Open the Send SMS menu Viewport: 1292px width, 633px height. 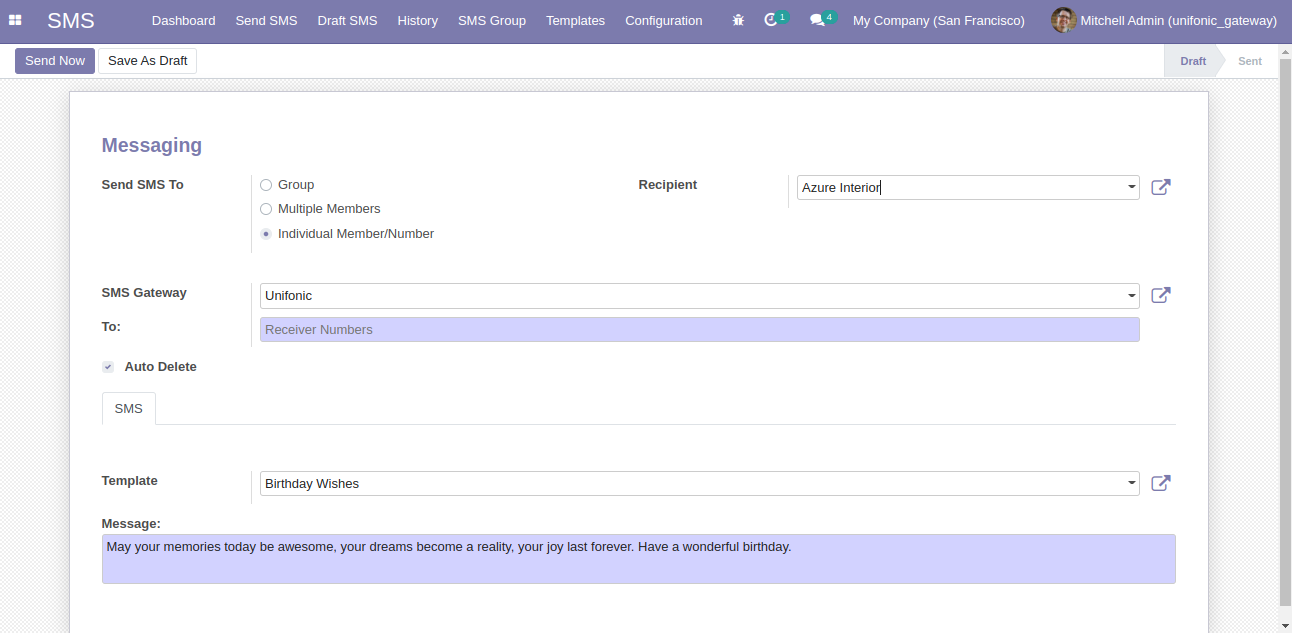point(266,20)
